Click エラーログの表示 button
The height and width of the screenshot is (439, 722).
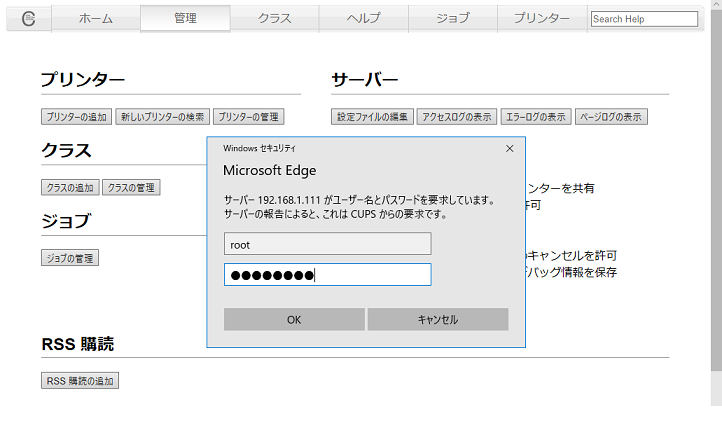pyautogui.click(x=536, y=117)
